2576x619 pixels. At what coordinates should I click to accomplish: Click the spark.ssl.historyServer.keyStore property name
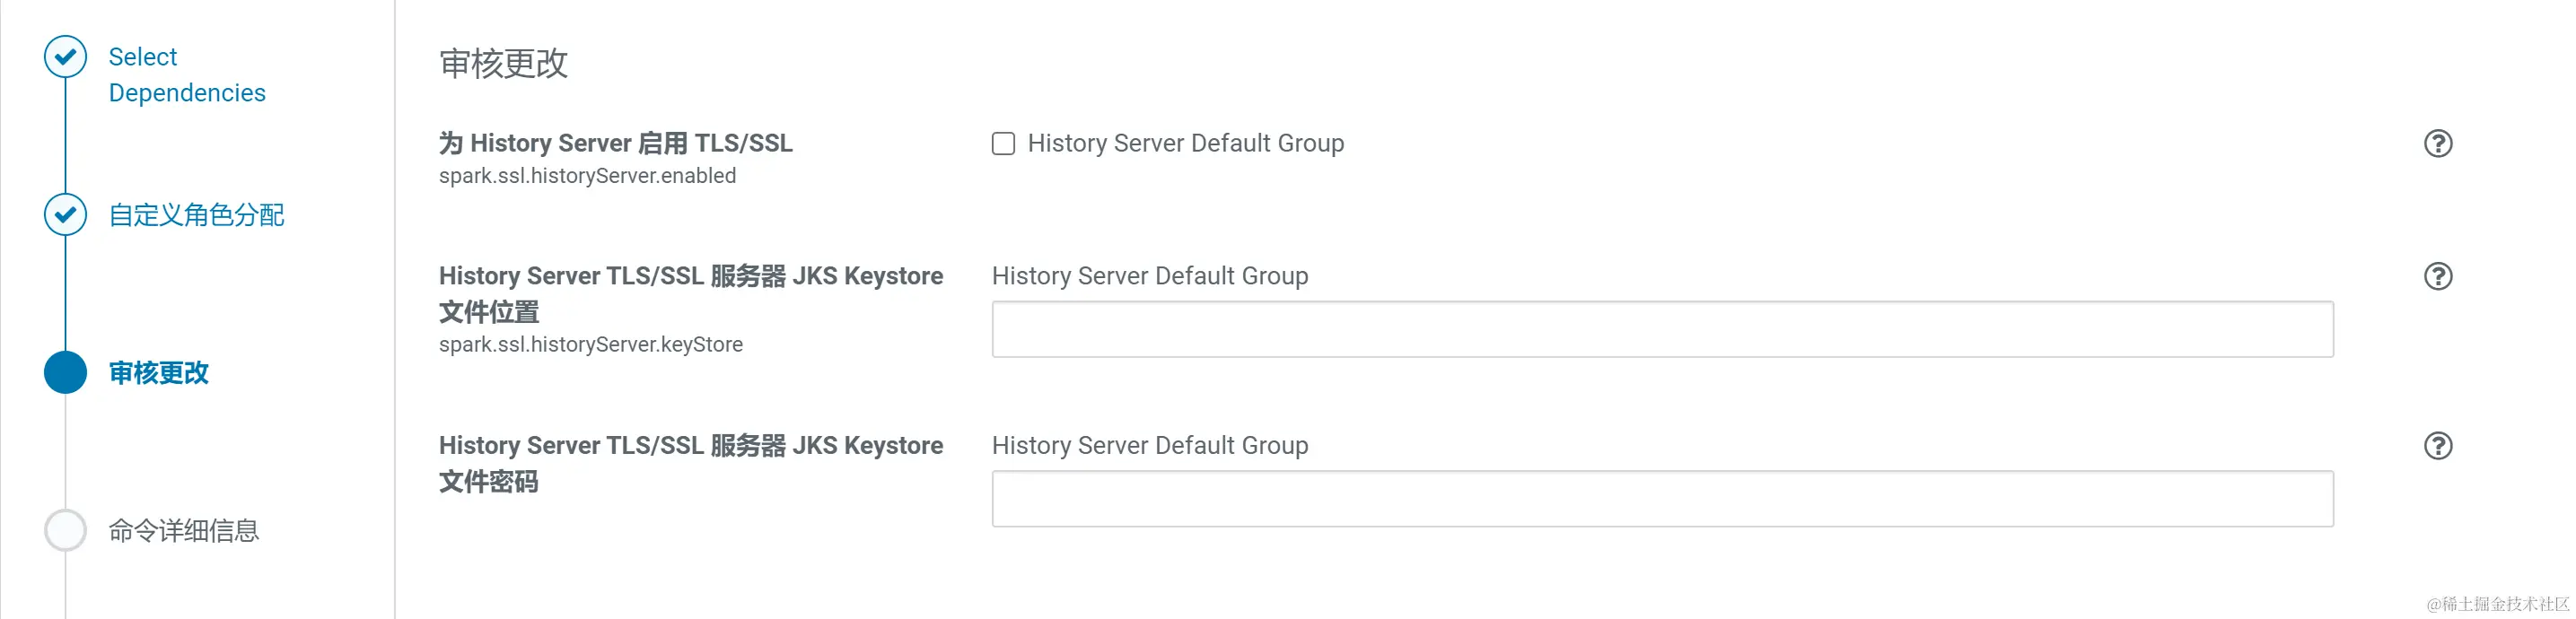point(590,345)
